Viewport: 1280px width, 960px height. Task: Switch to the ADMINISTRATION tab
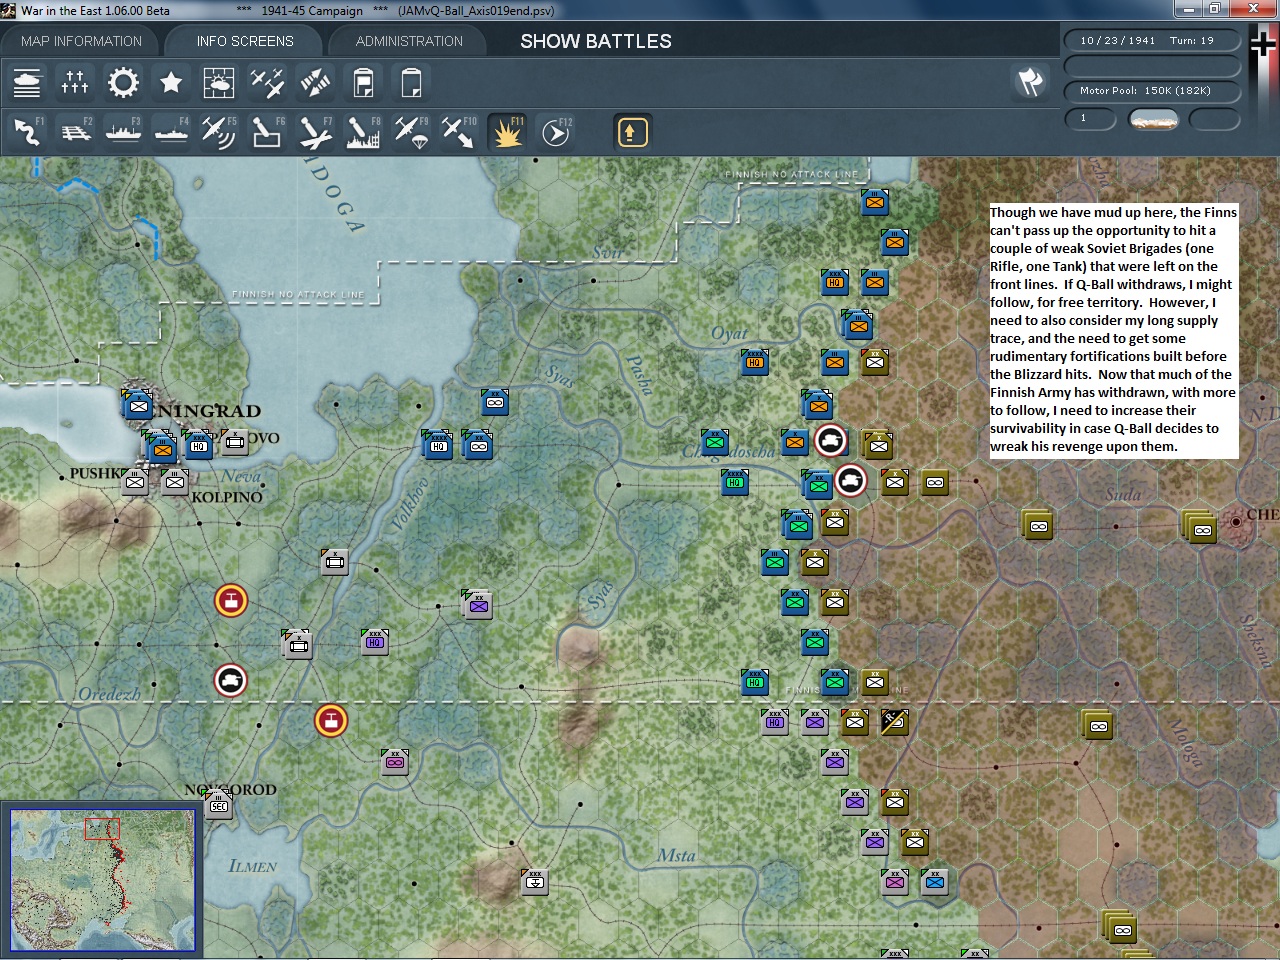(x=409, y=41)
